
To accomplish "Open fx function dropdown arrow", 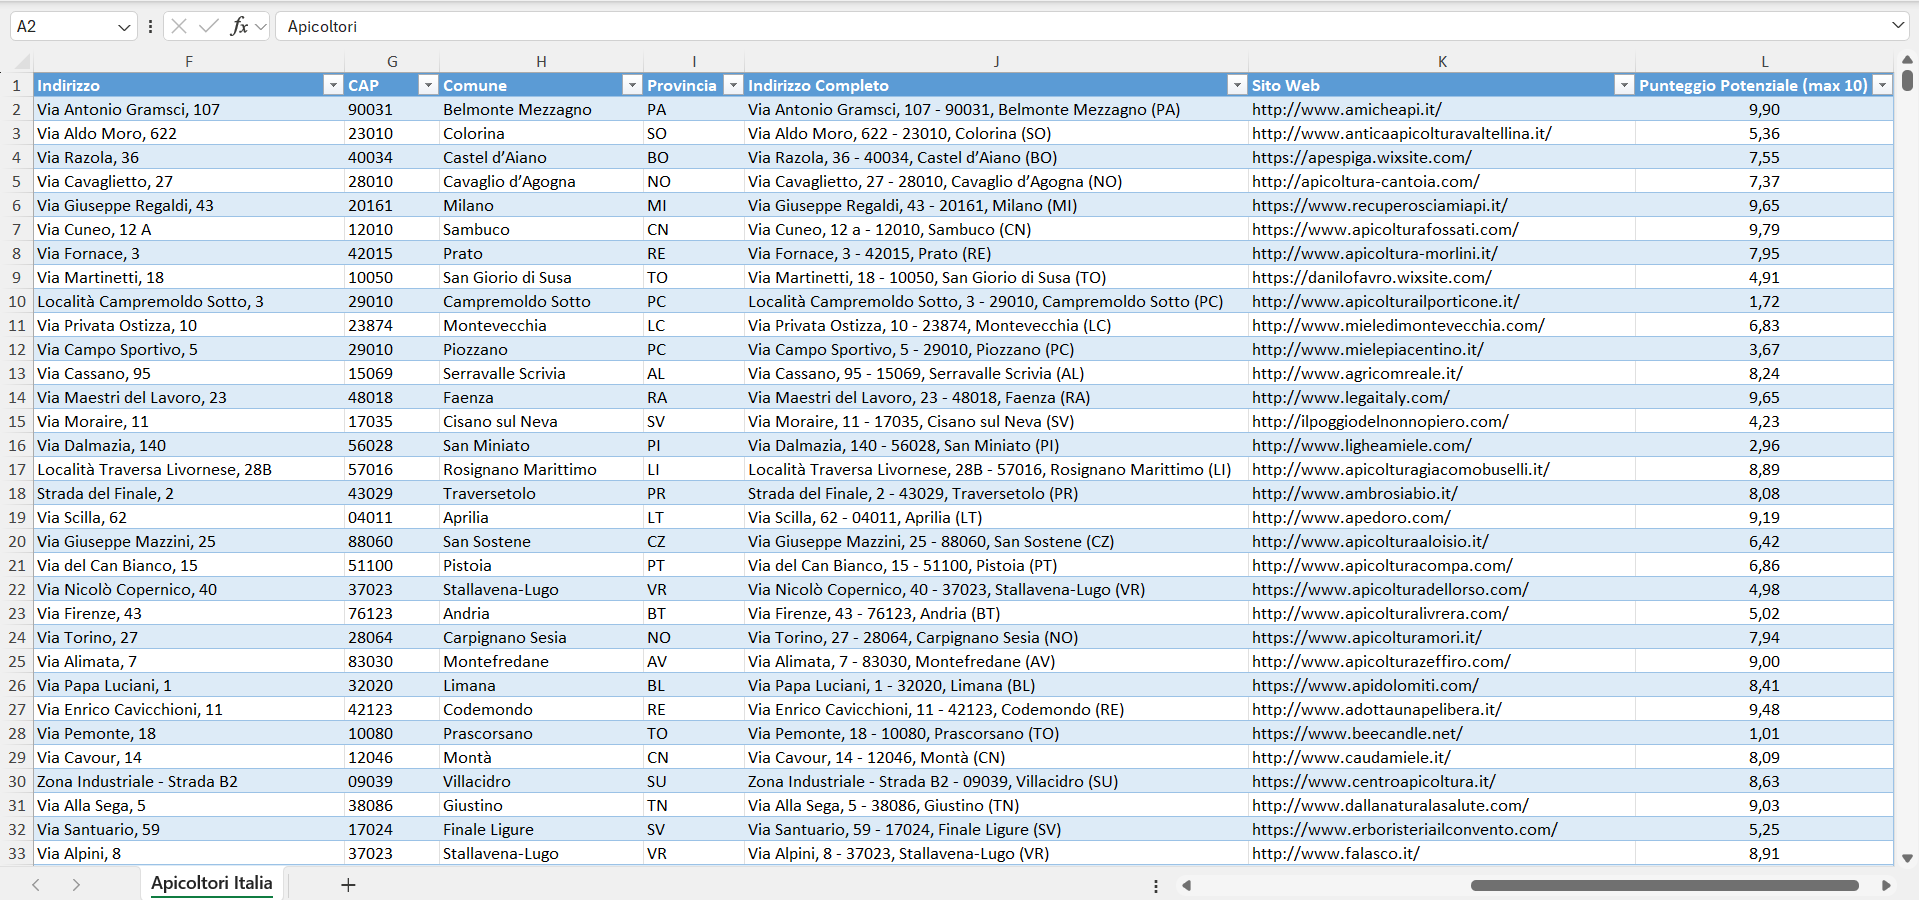I will (x=261, y=26).
